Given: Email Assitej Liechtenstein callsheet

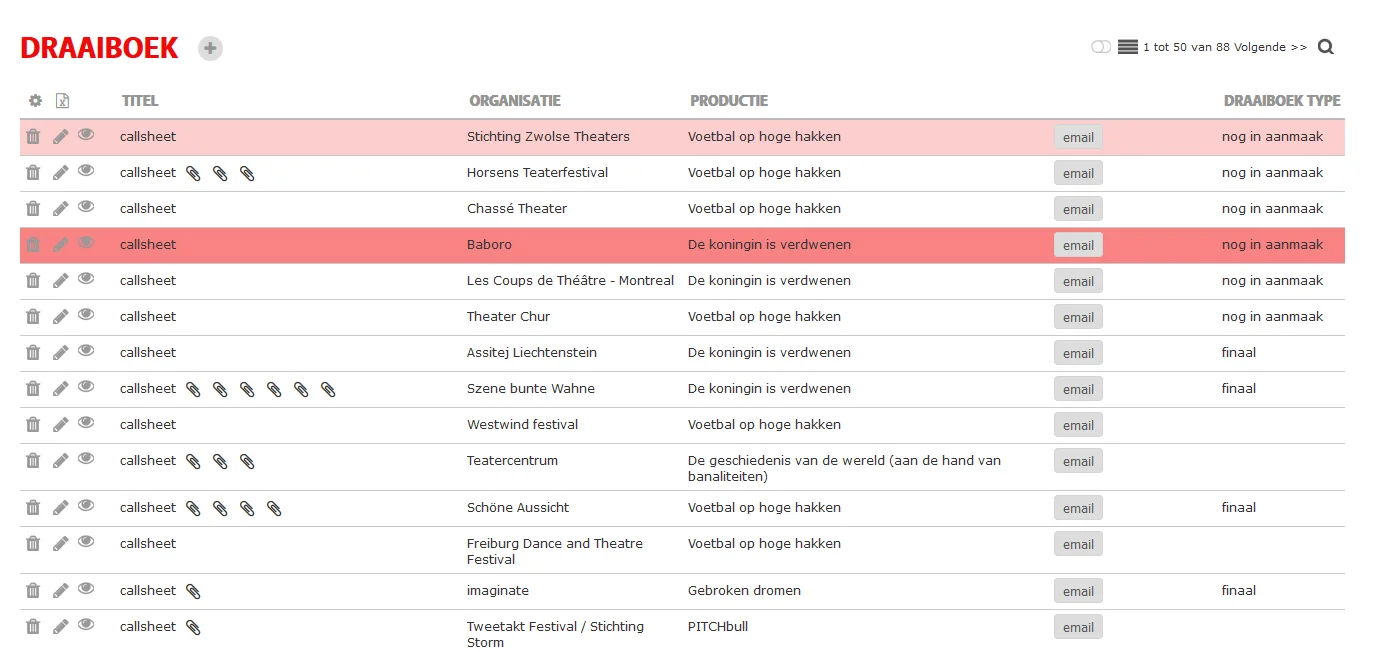Looking at the screenshot, I should 1078,353.
